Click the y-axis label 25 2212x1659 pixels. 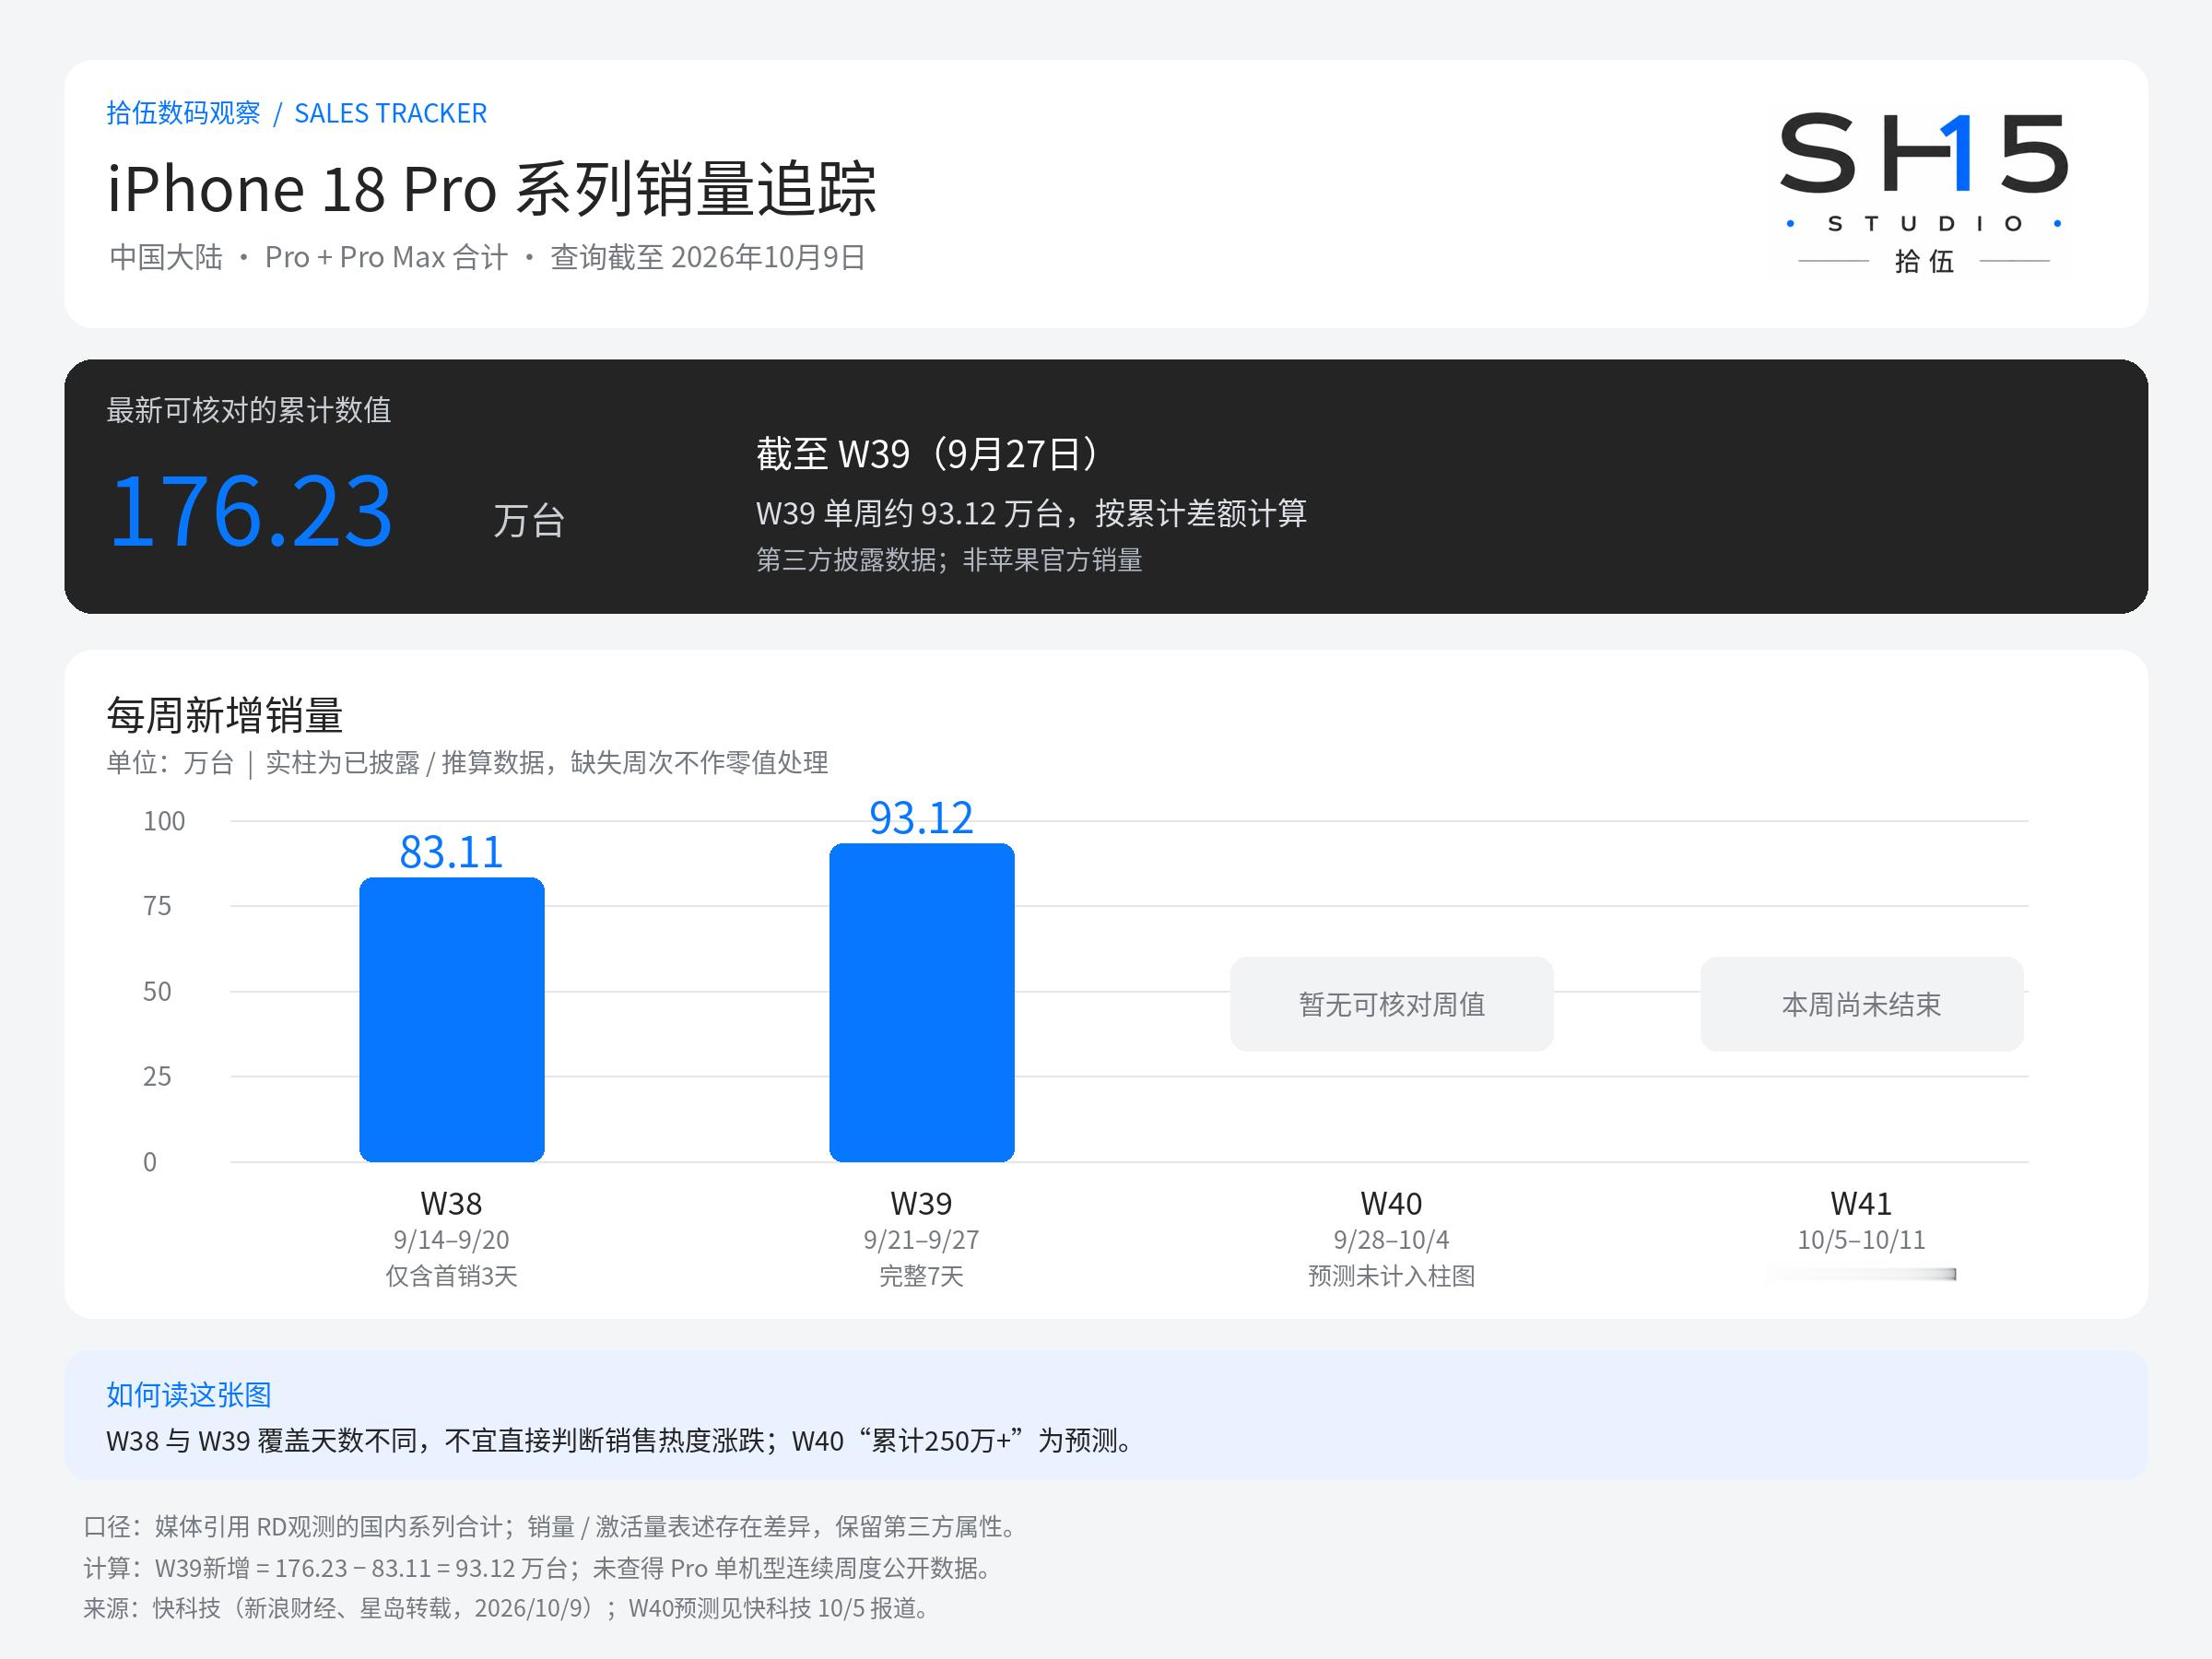[157, 1076]
